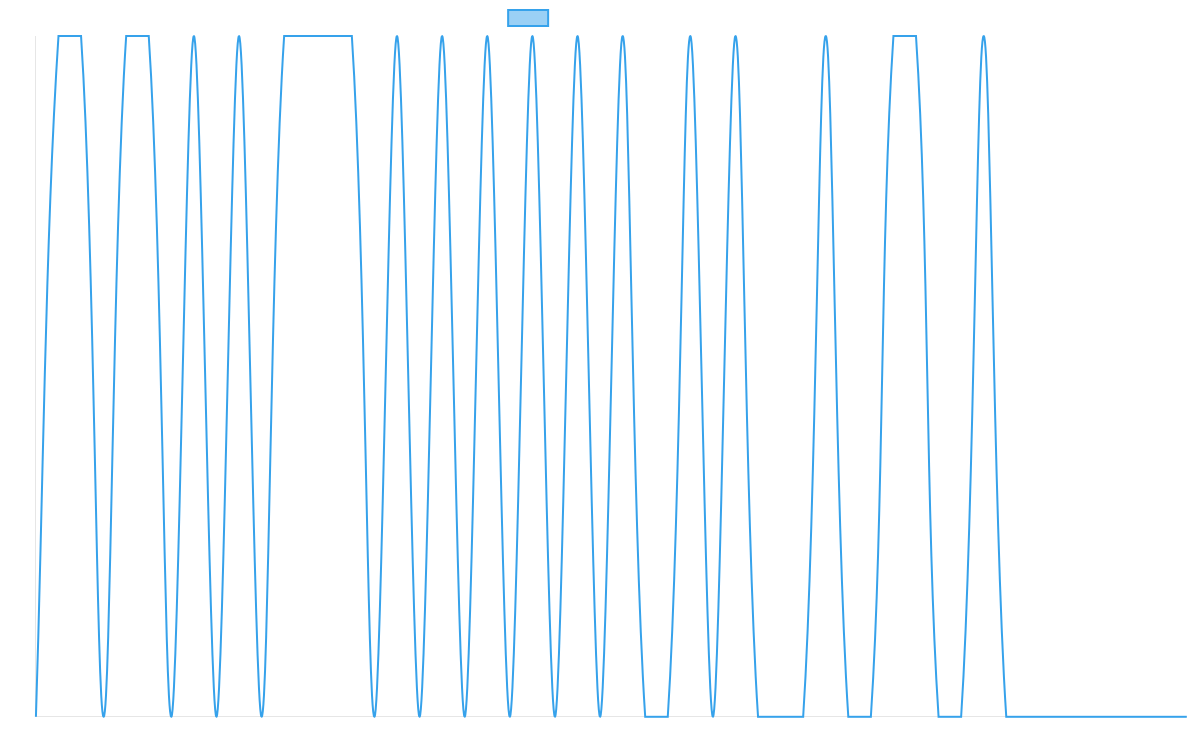The image size is (1200, 750).
Task: Toggle the blue dataset legend box
Action: tap(528, 18)
